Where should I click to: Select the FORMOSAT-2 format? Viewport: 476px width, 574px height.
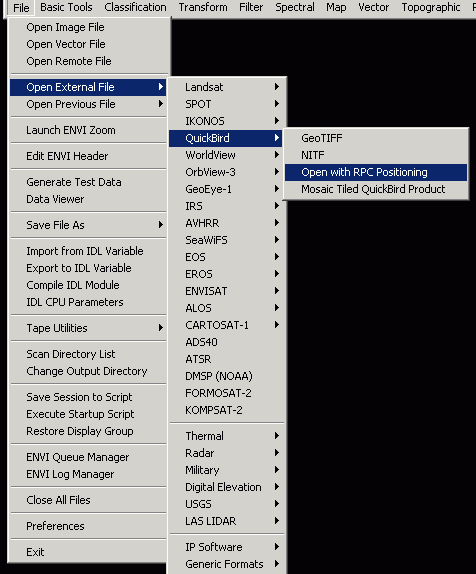226,393
